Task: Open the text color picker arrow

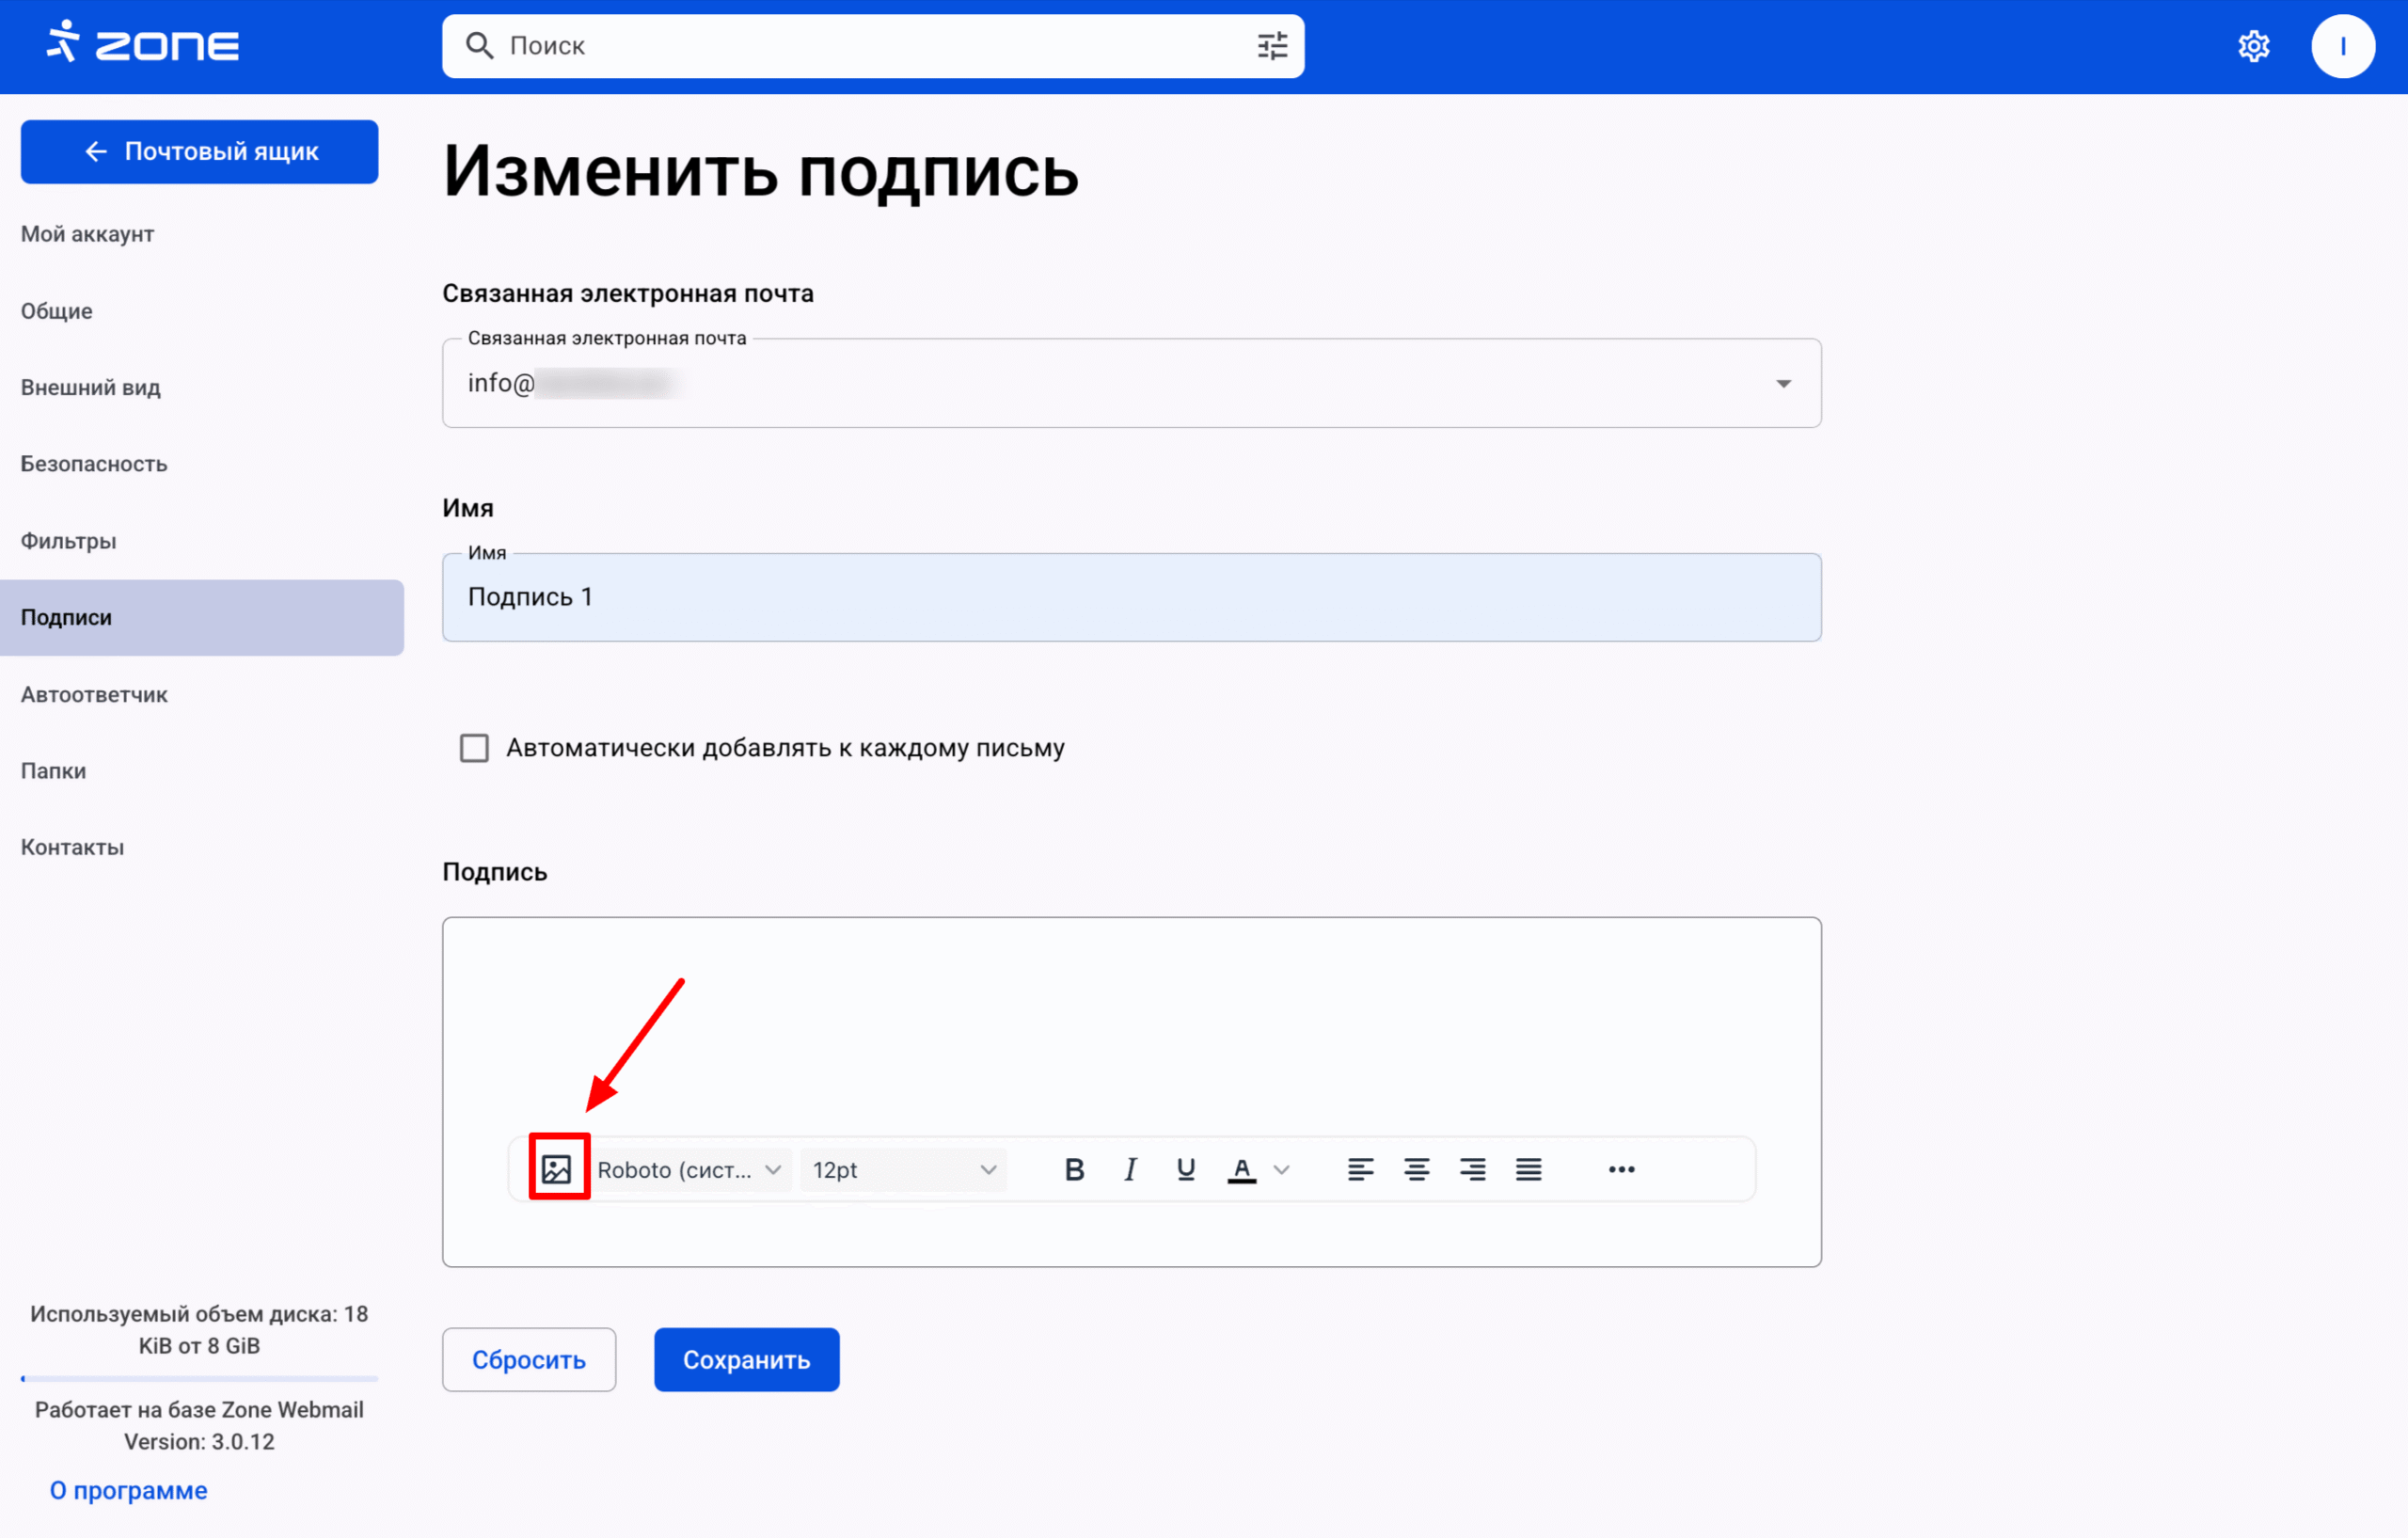Action: [x=1282, y=1169]
